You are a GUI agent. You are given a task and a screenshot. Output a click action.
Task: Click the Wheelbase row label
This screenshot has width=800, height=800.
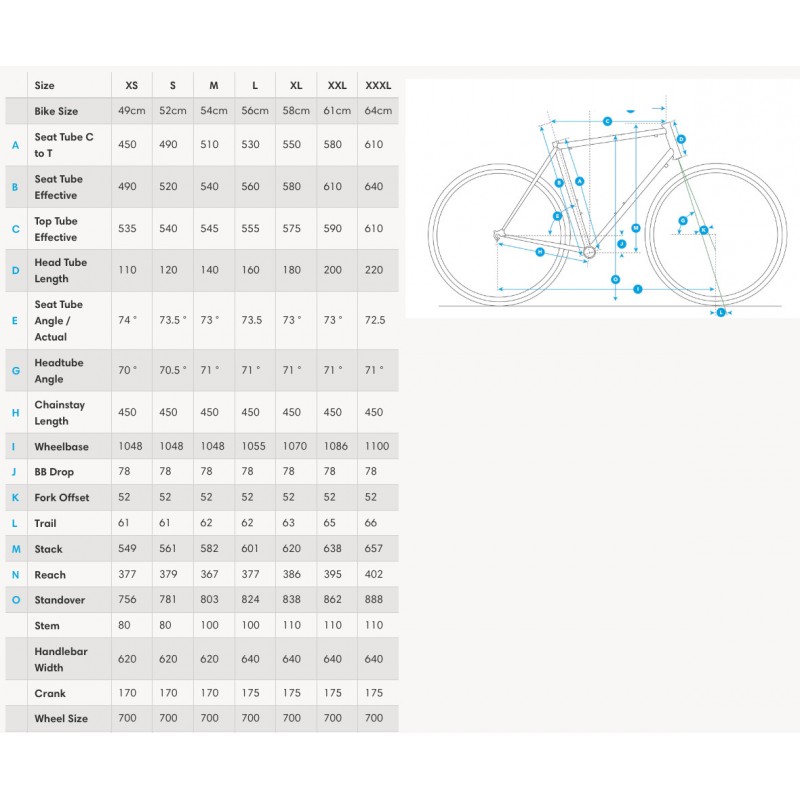tap(62, 446)
